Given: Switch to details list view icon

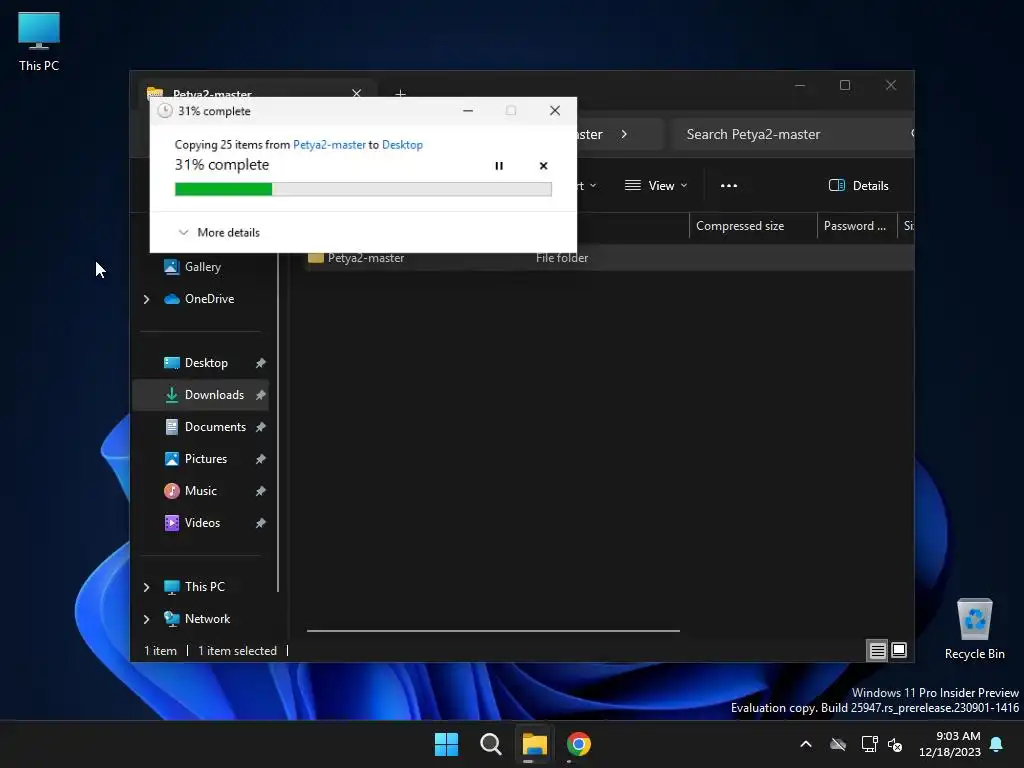Looking at the screenshot, I should tap(877, 650).
